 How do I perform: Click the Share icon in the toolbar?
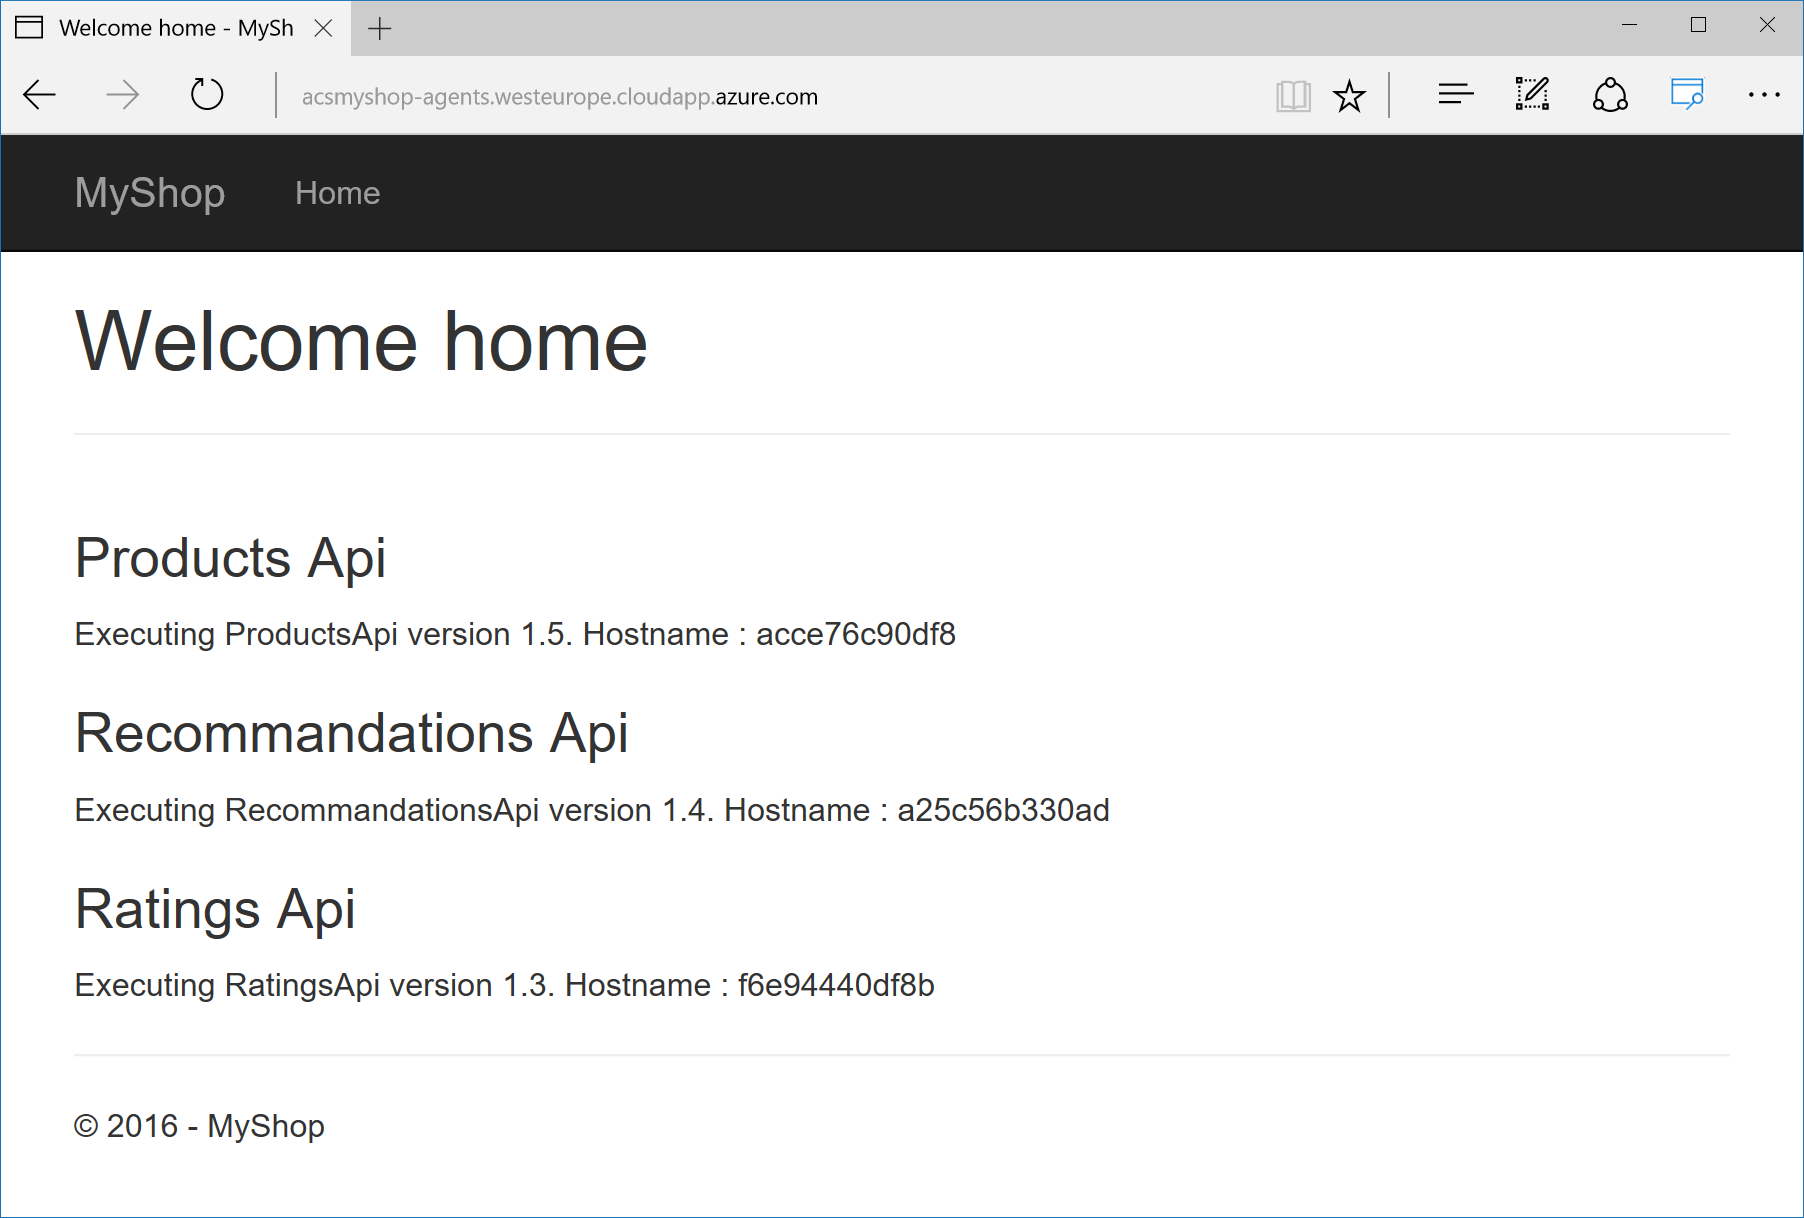click(1610, 95)
